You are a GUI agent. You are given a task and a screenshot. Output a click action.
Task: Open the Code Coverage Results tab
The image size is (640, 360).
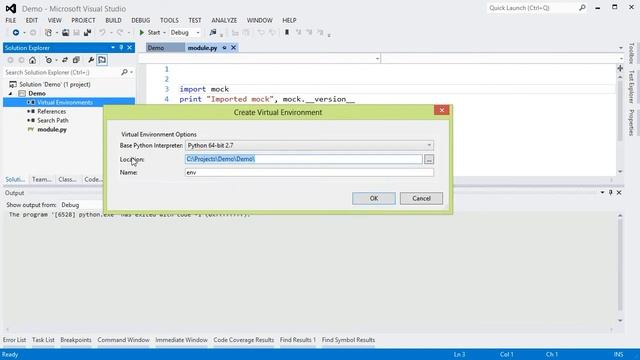coord(244,340)
